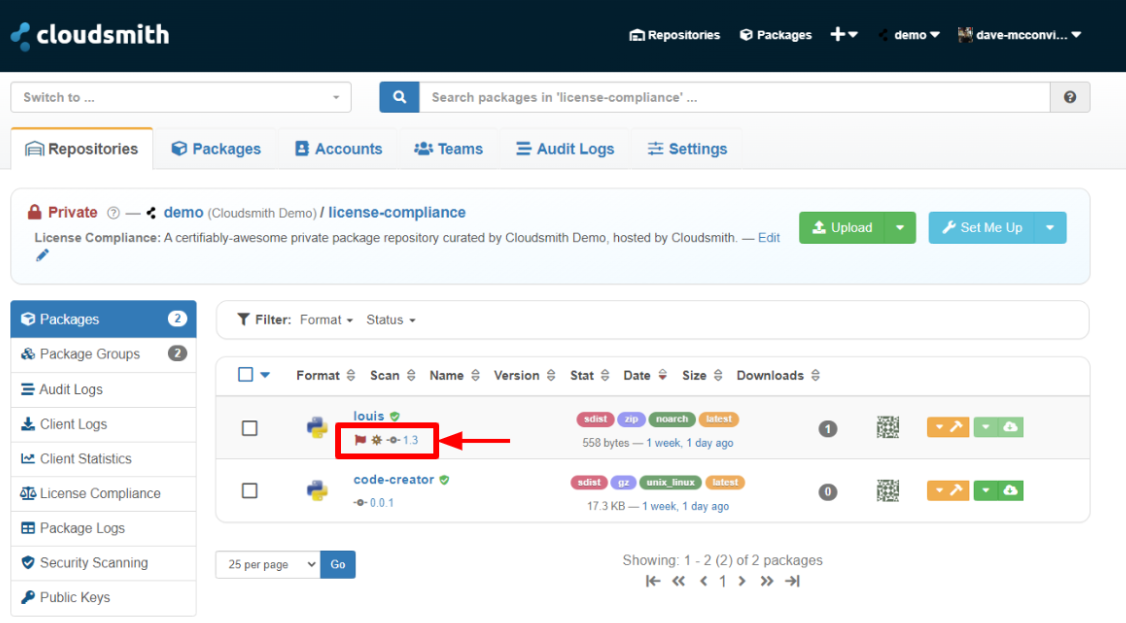1126x623 pixels.
Task: Open the Switch to selector
Action: click(181, 97)
